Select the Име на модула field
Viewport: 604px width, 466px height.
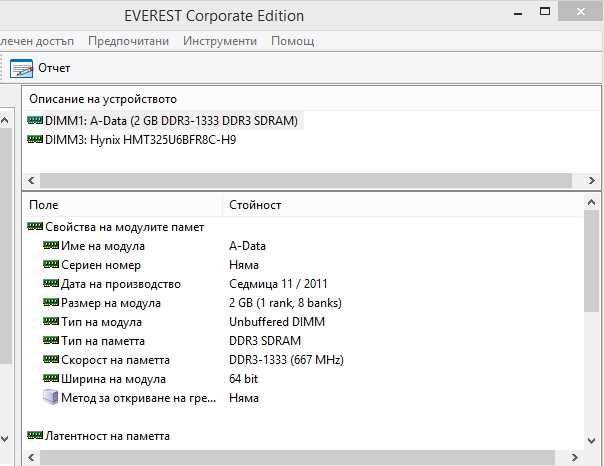pos(103,246)
